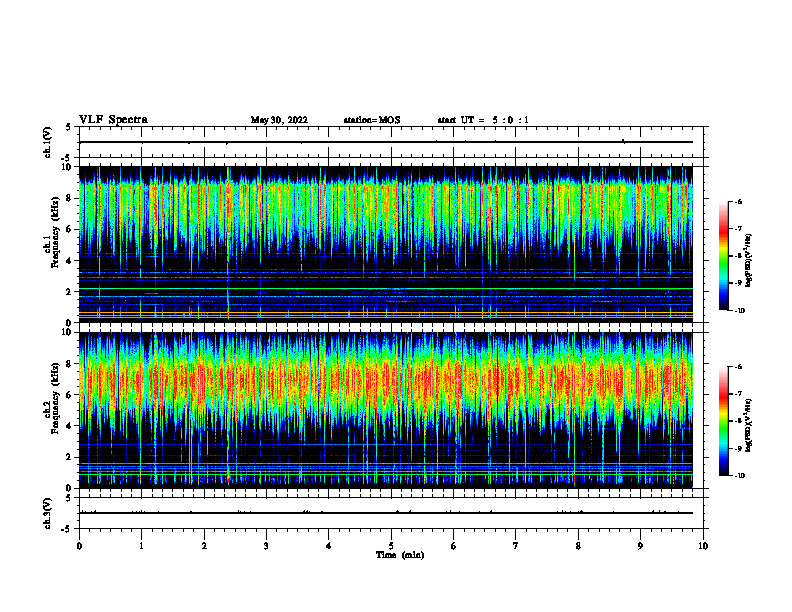
Task: Click the "1" tick on the time axis
Action: click(x=141, y=546)
